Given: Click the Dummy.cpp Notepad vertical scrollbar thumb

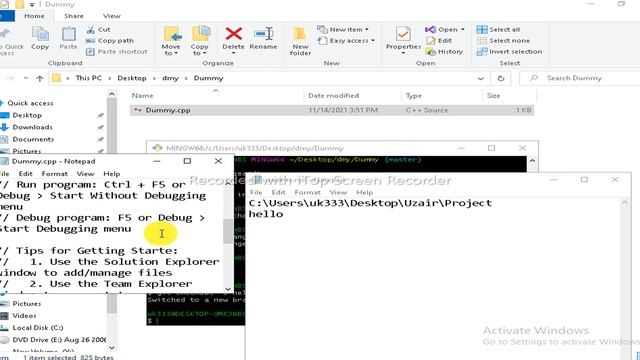Looking at the screenshot, I should click(228, 231).
